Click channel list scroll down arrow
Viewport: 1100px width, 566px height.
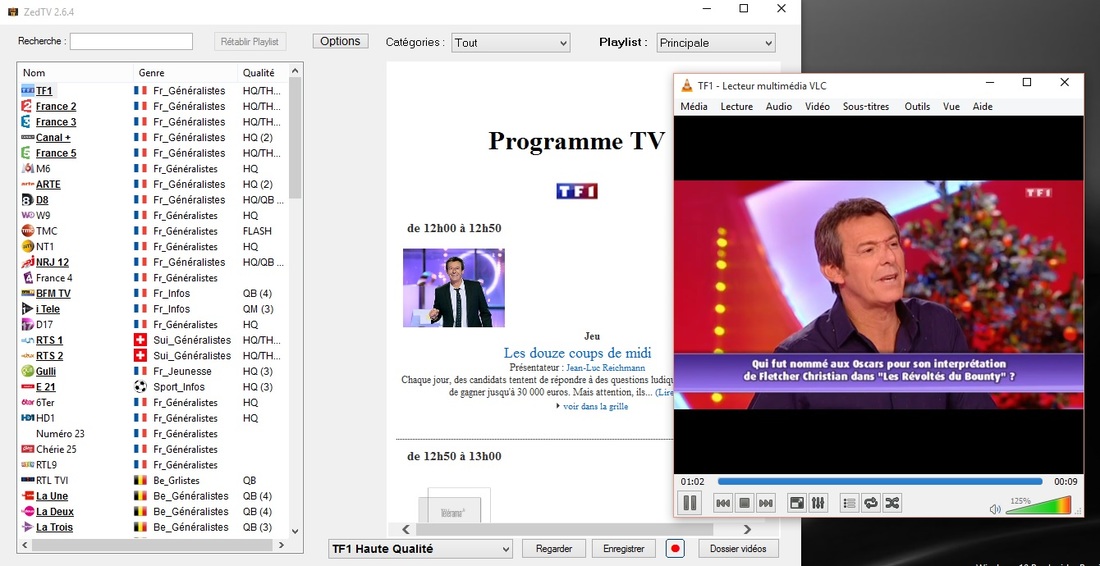[295, 532]
